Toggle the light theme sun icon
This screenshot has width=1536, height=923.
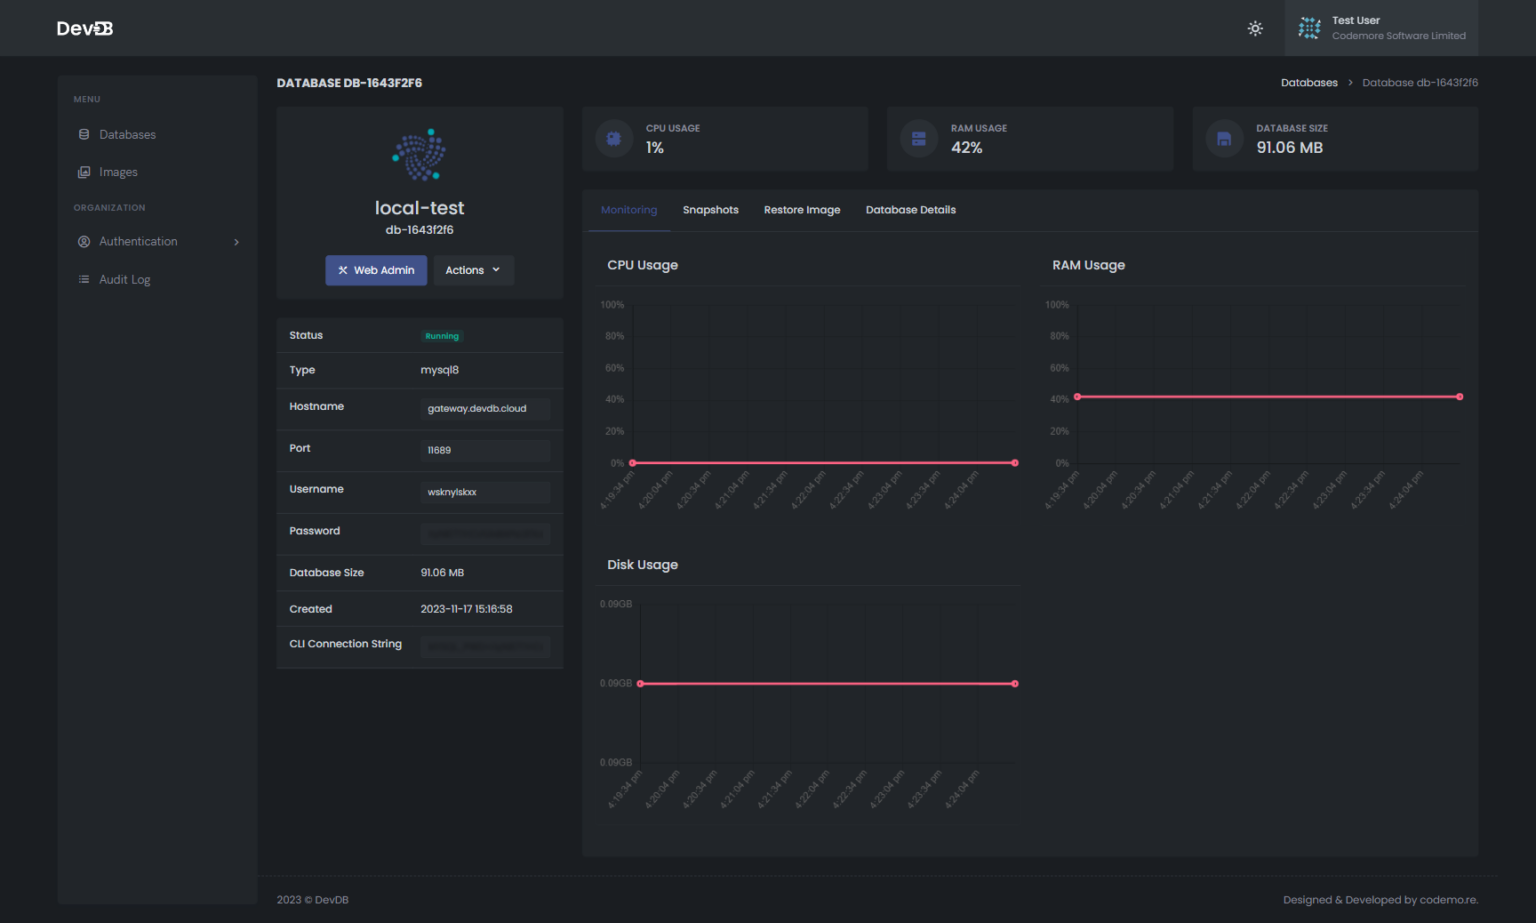(x=1255, y=28)
